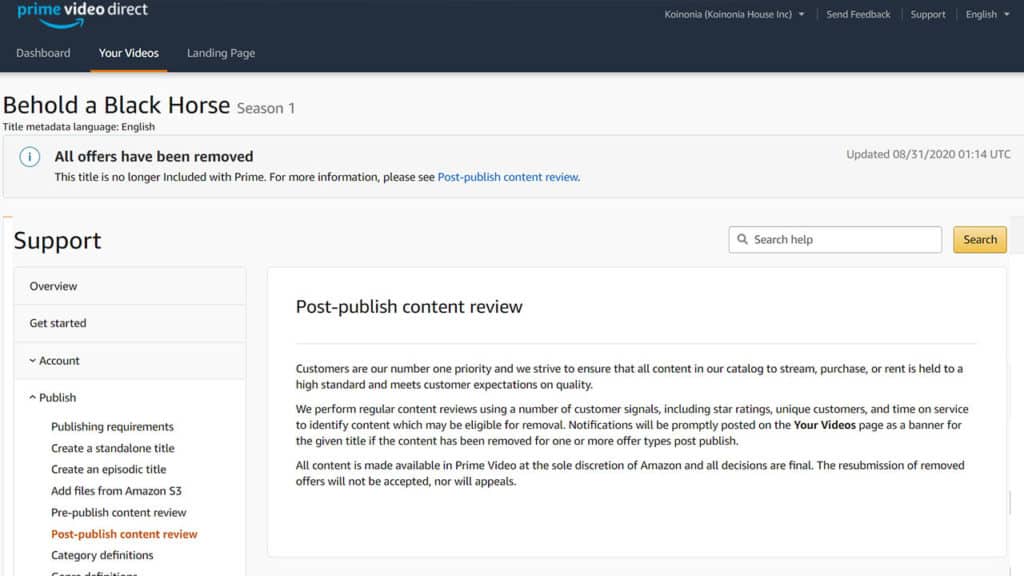Select the Your Videos tab
Screen dimensions: 1024x576
click(129, 53)
